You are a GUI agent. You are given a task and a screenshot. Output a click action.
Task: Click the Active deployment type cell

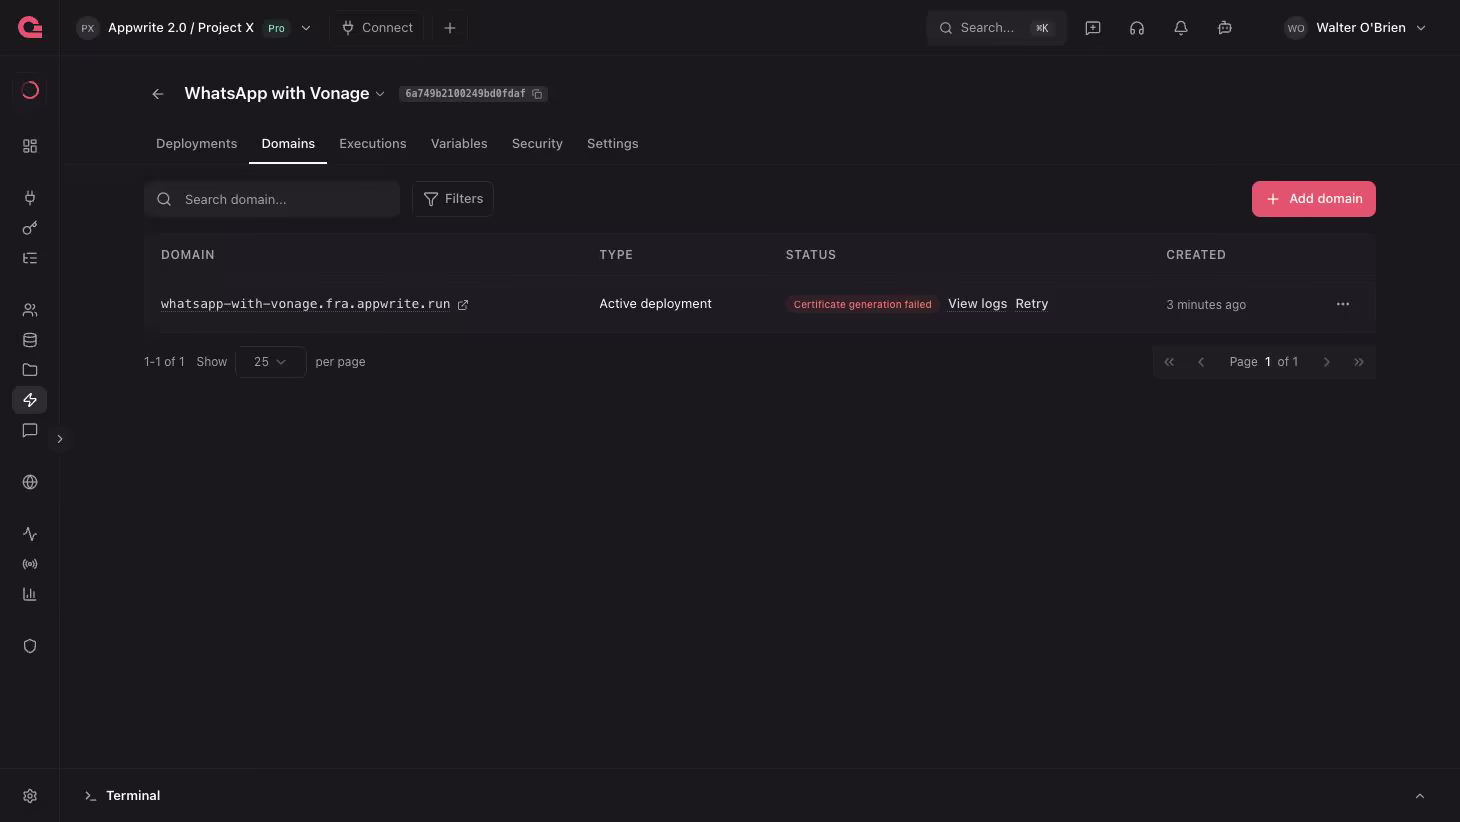click(x=656, y=304)
